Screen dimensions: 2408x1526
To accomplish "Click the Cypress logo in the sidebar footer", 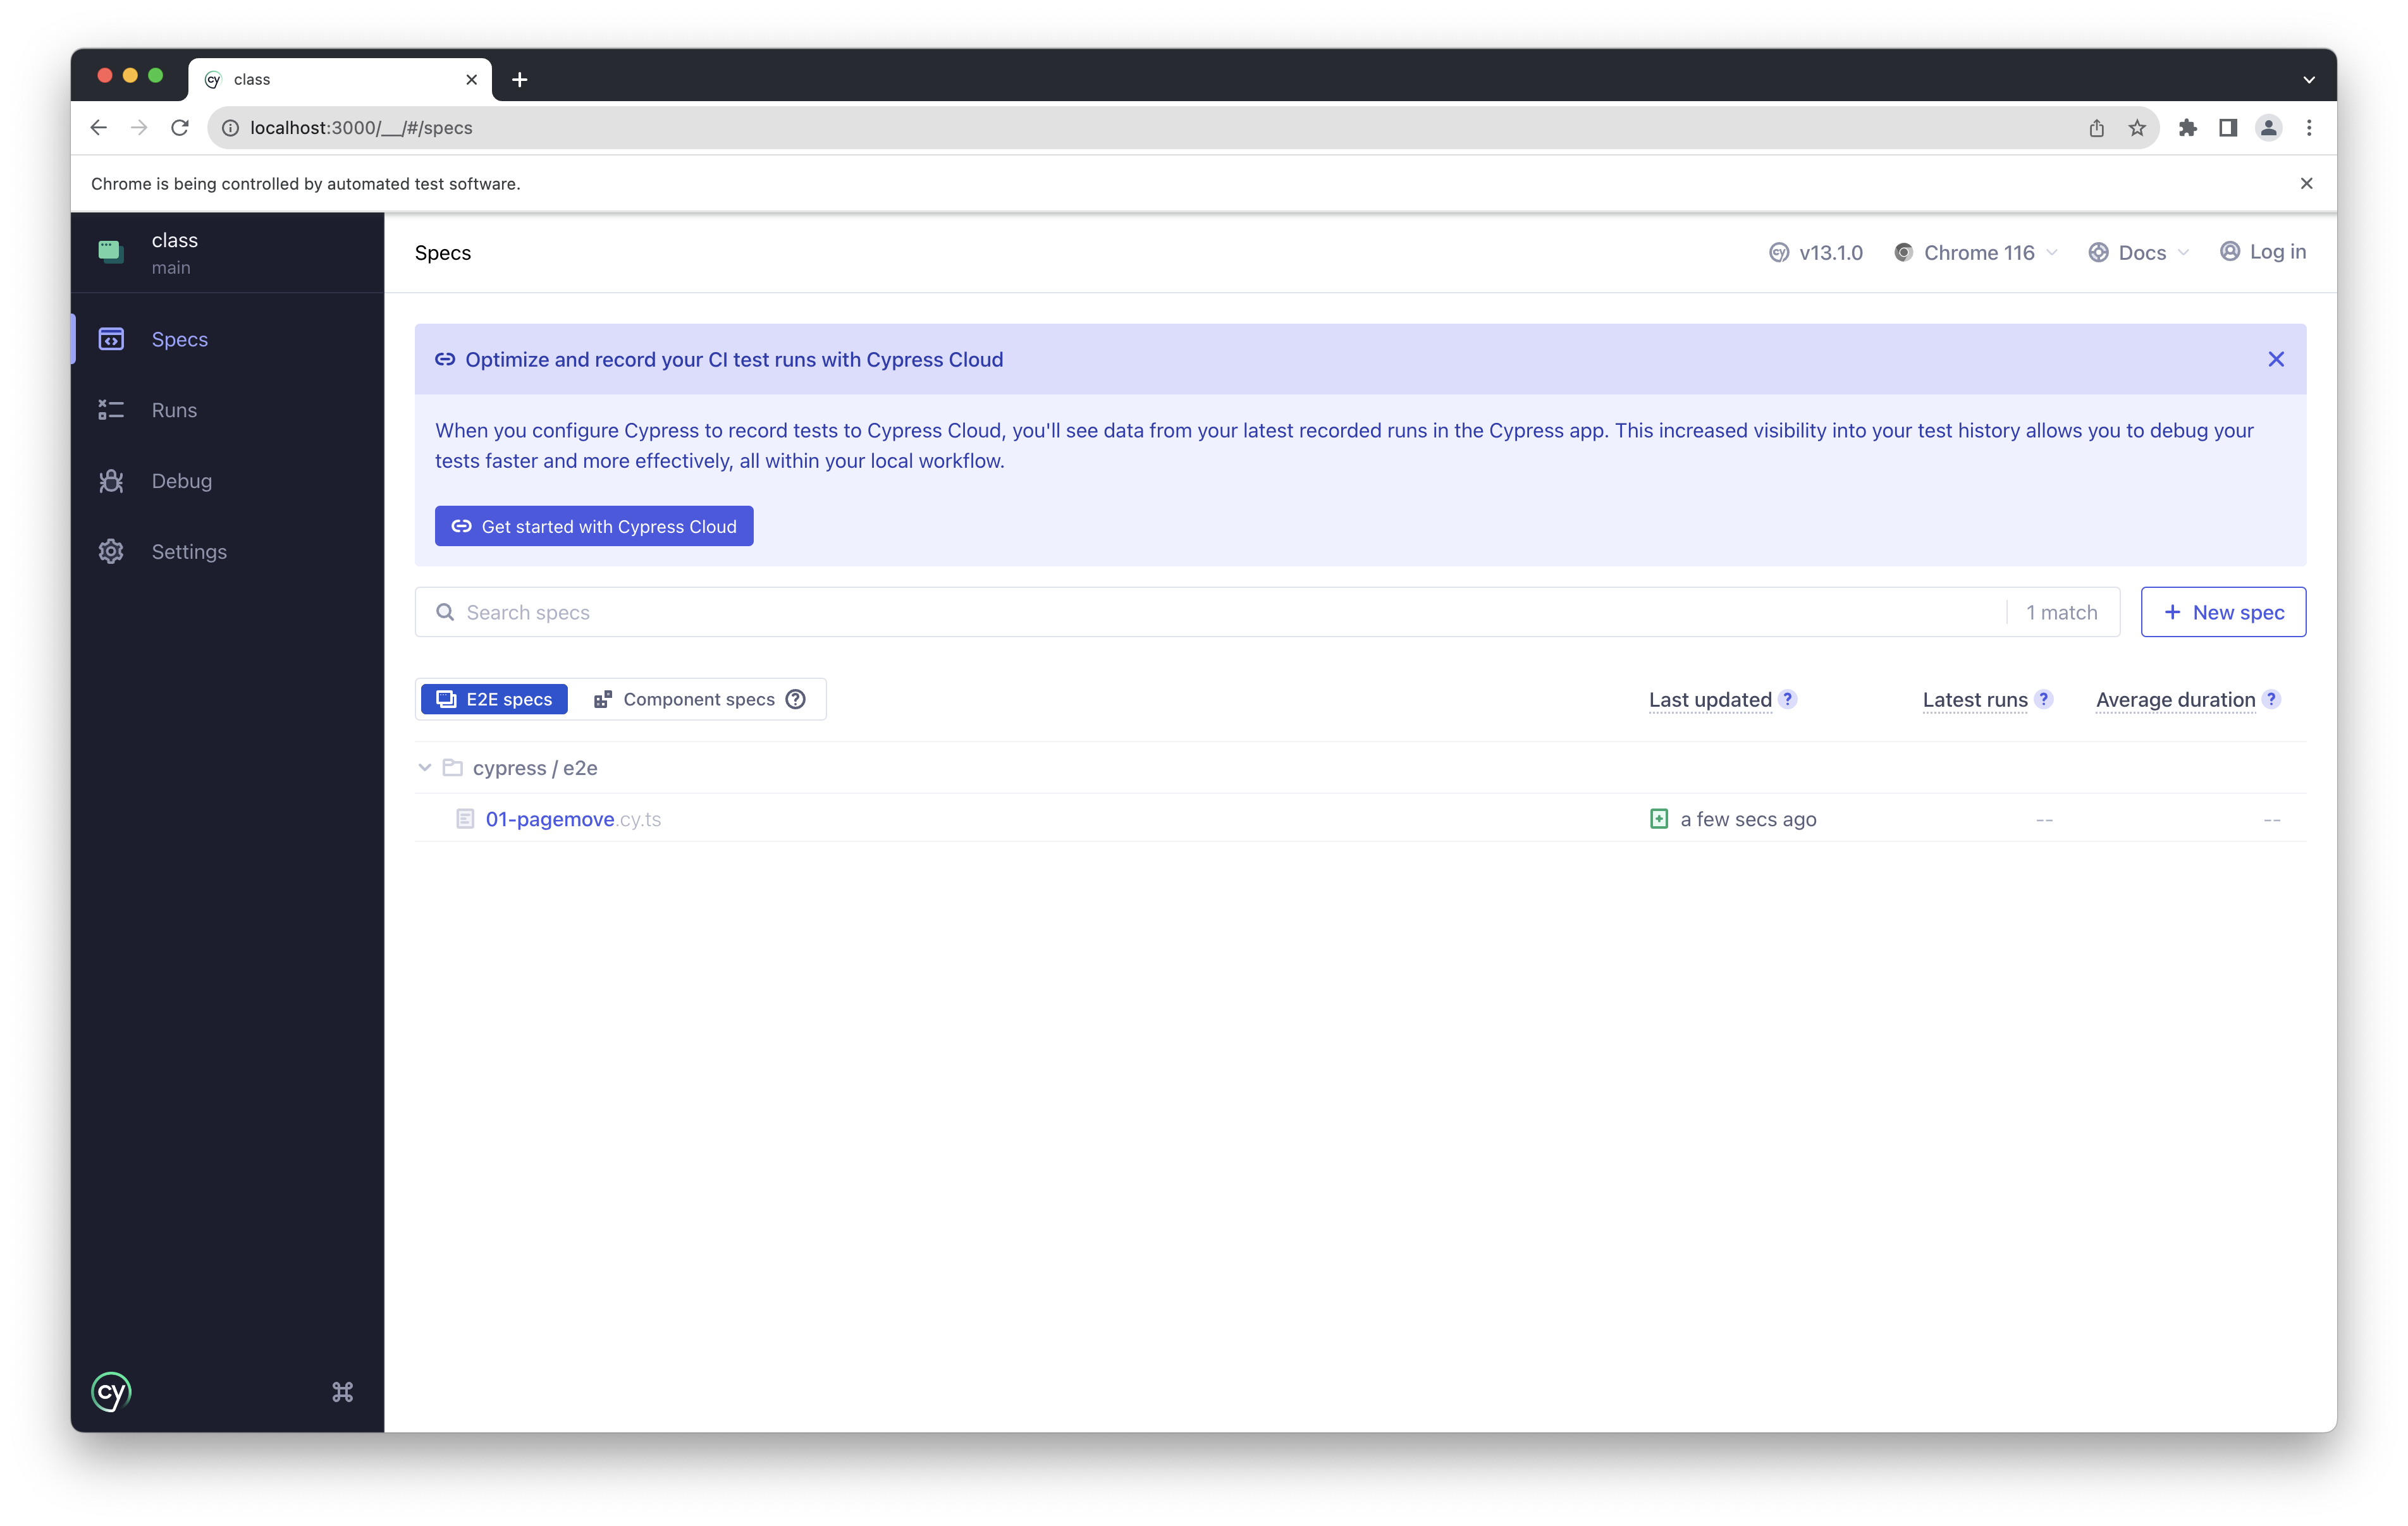I will 111,1391.
